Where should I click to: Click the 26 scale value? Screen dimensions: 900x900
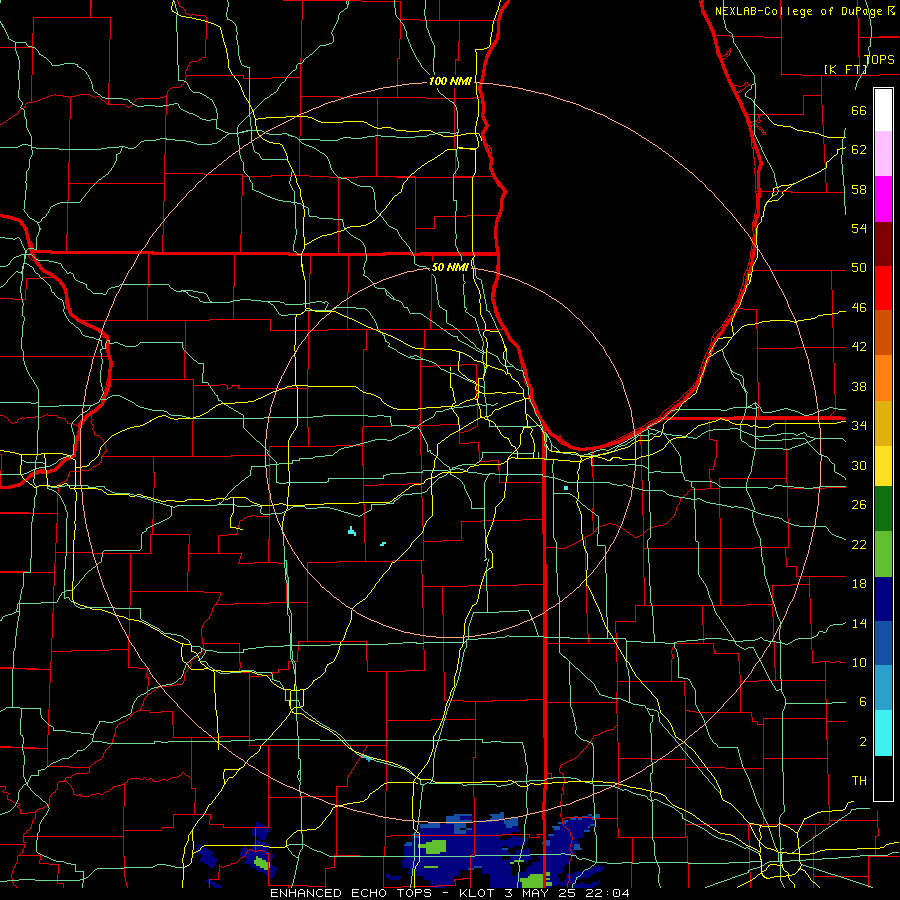click(859, 505)
